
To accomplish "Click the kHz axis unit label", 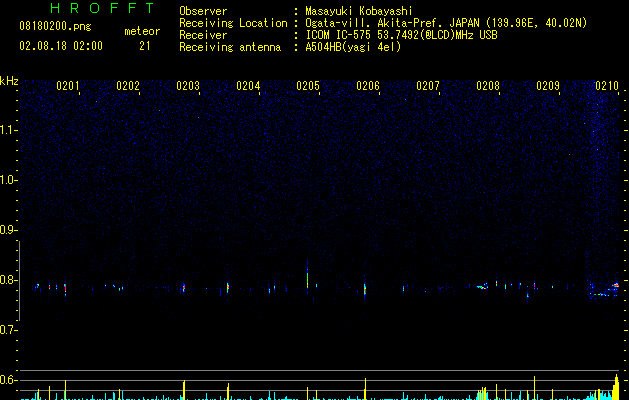I will pyautogui.click(x=9, y=81).
